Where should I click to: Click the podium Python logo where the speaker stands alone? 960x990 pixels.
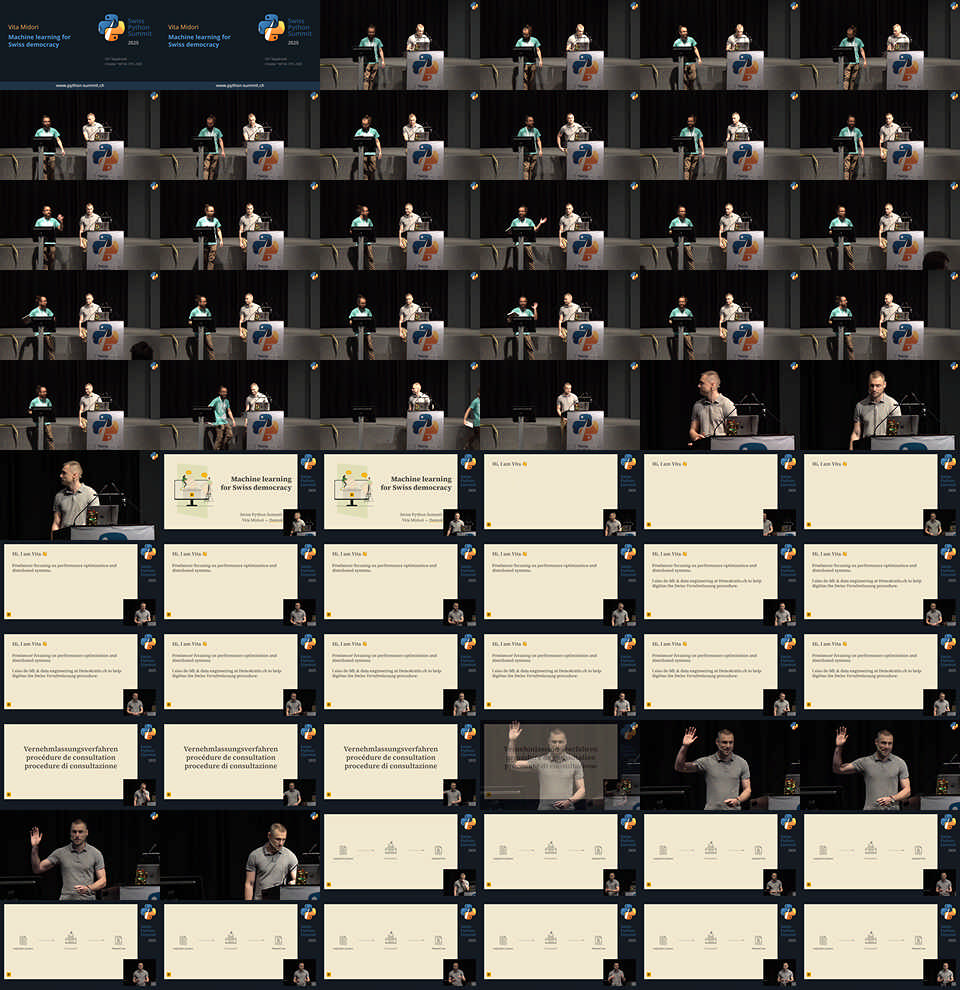pyautogui.click(x=583, y=424)
